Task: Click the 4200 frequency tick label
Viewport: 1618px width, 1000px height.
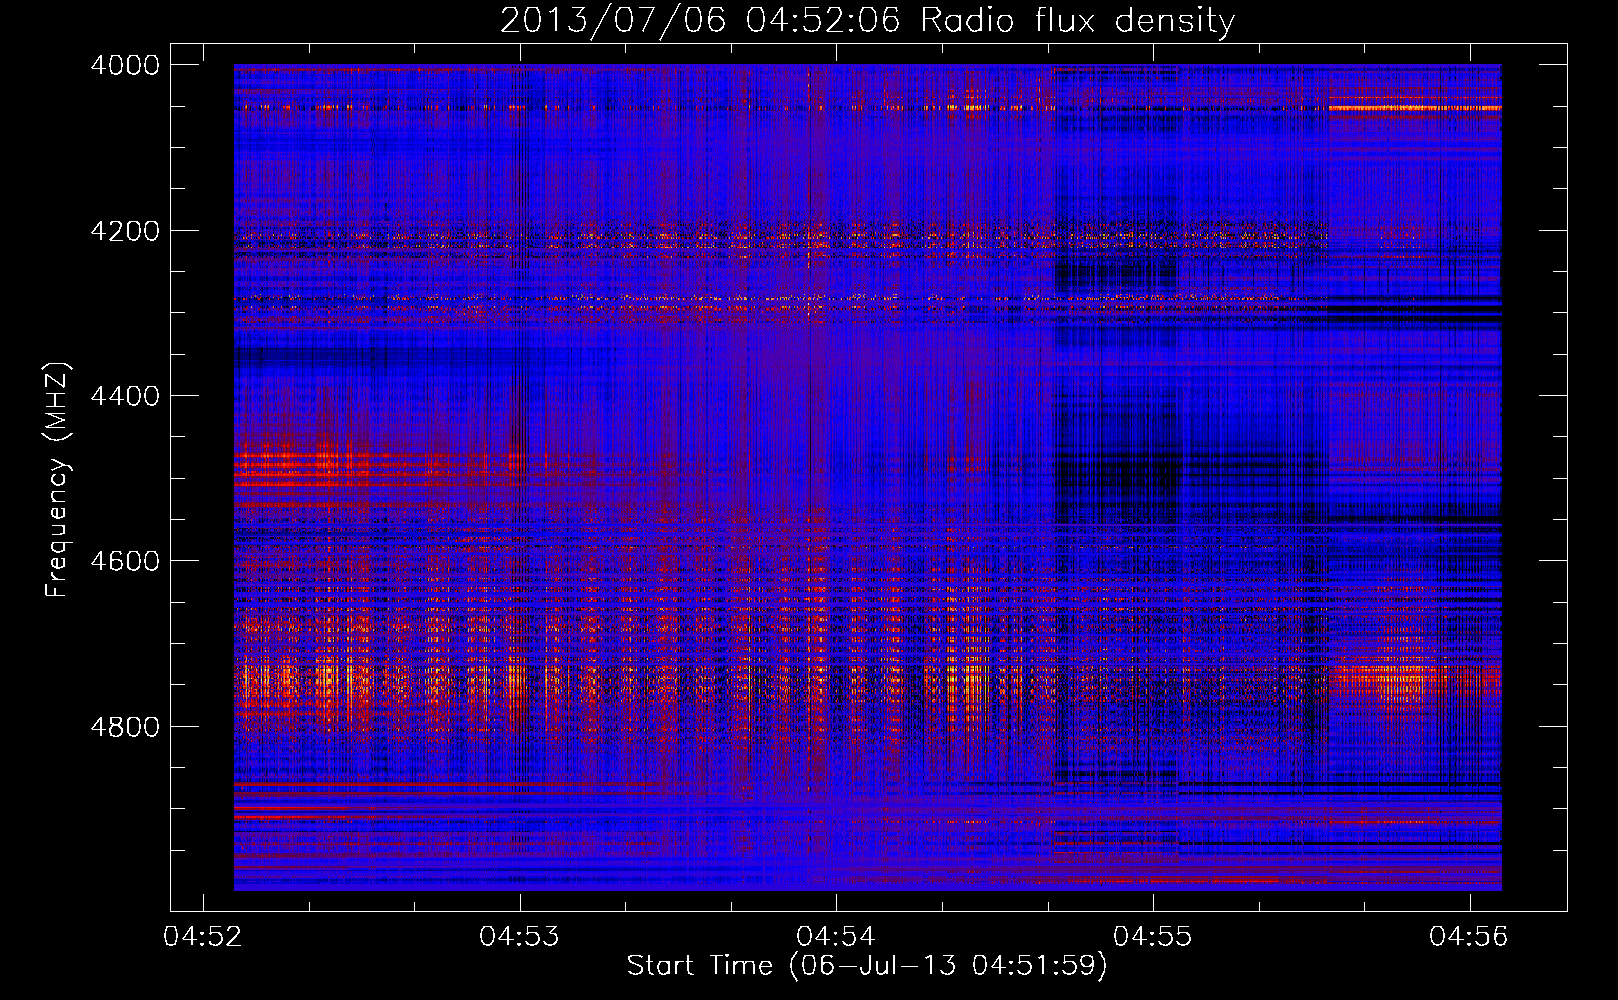Action: click(125, 231)
